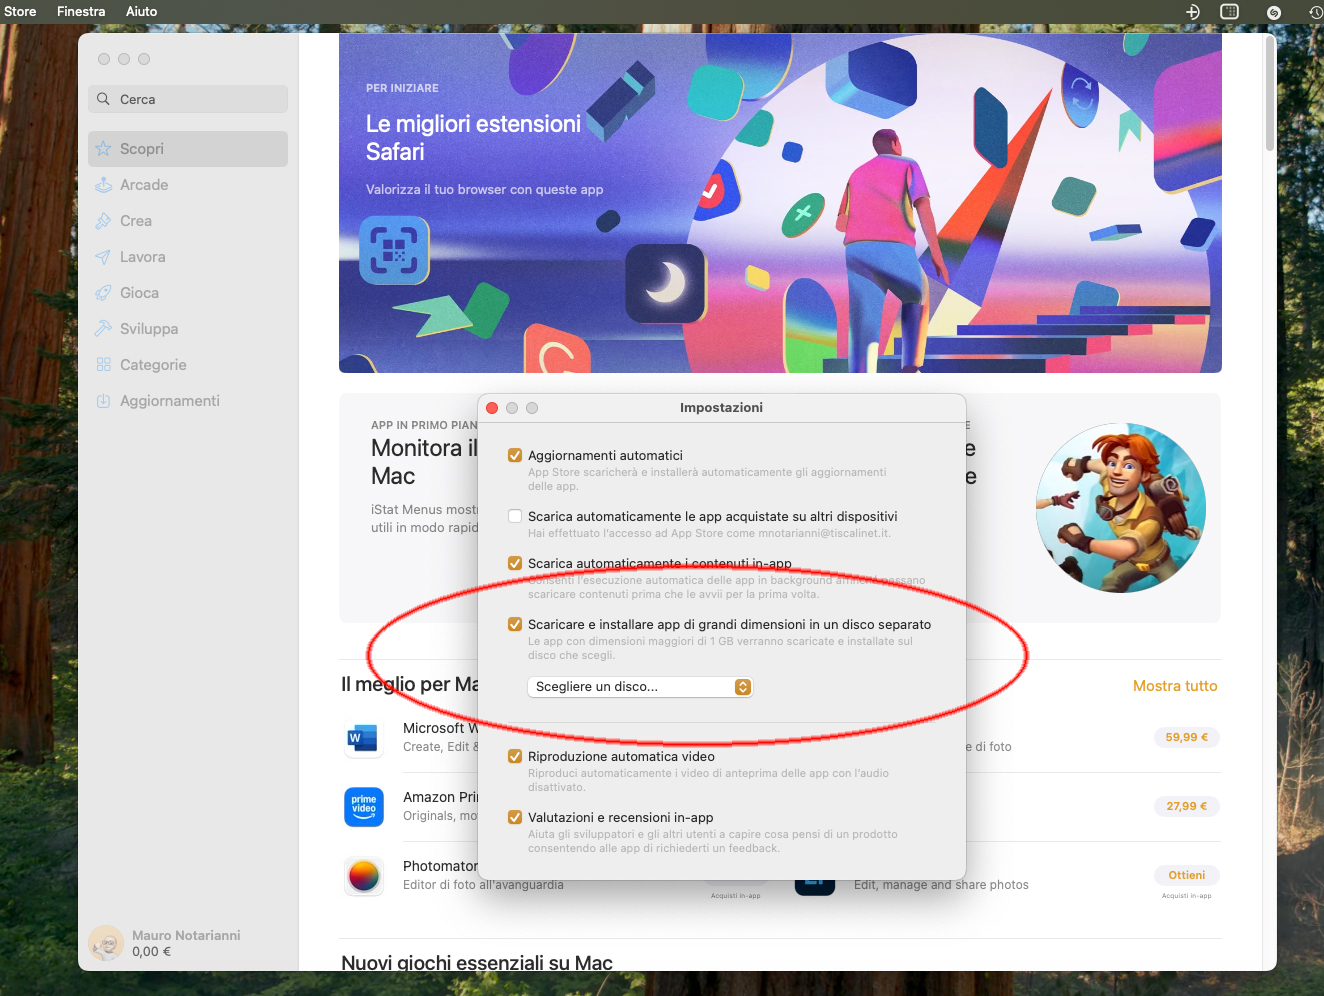Click the Categorie sidebar label
1324x996 pixels.
click(153, 365)
